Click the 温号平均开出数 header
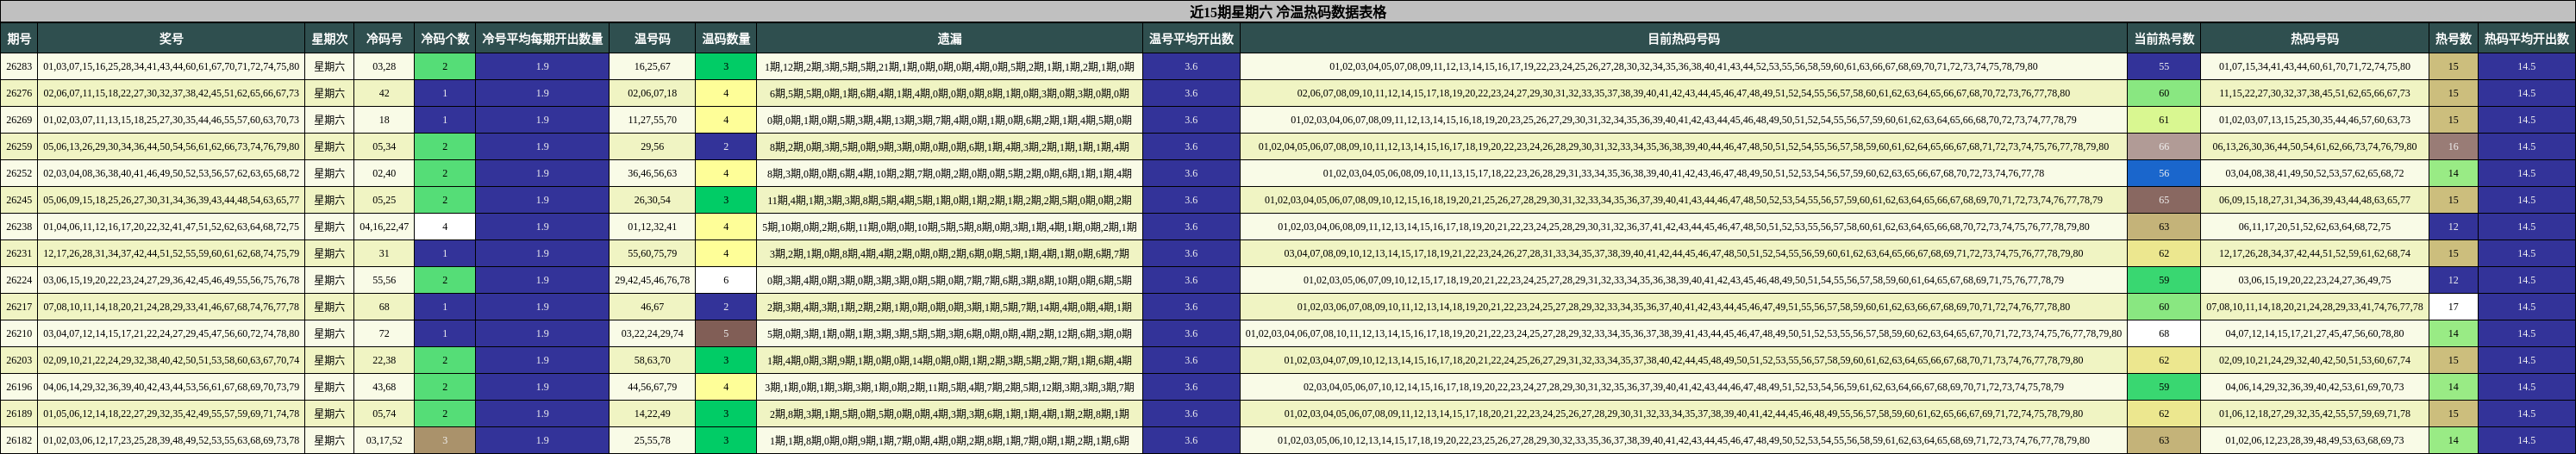This screenshot has height=454, width=2576. pos(1191,39)
